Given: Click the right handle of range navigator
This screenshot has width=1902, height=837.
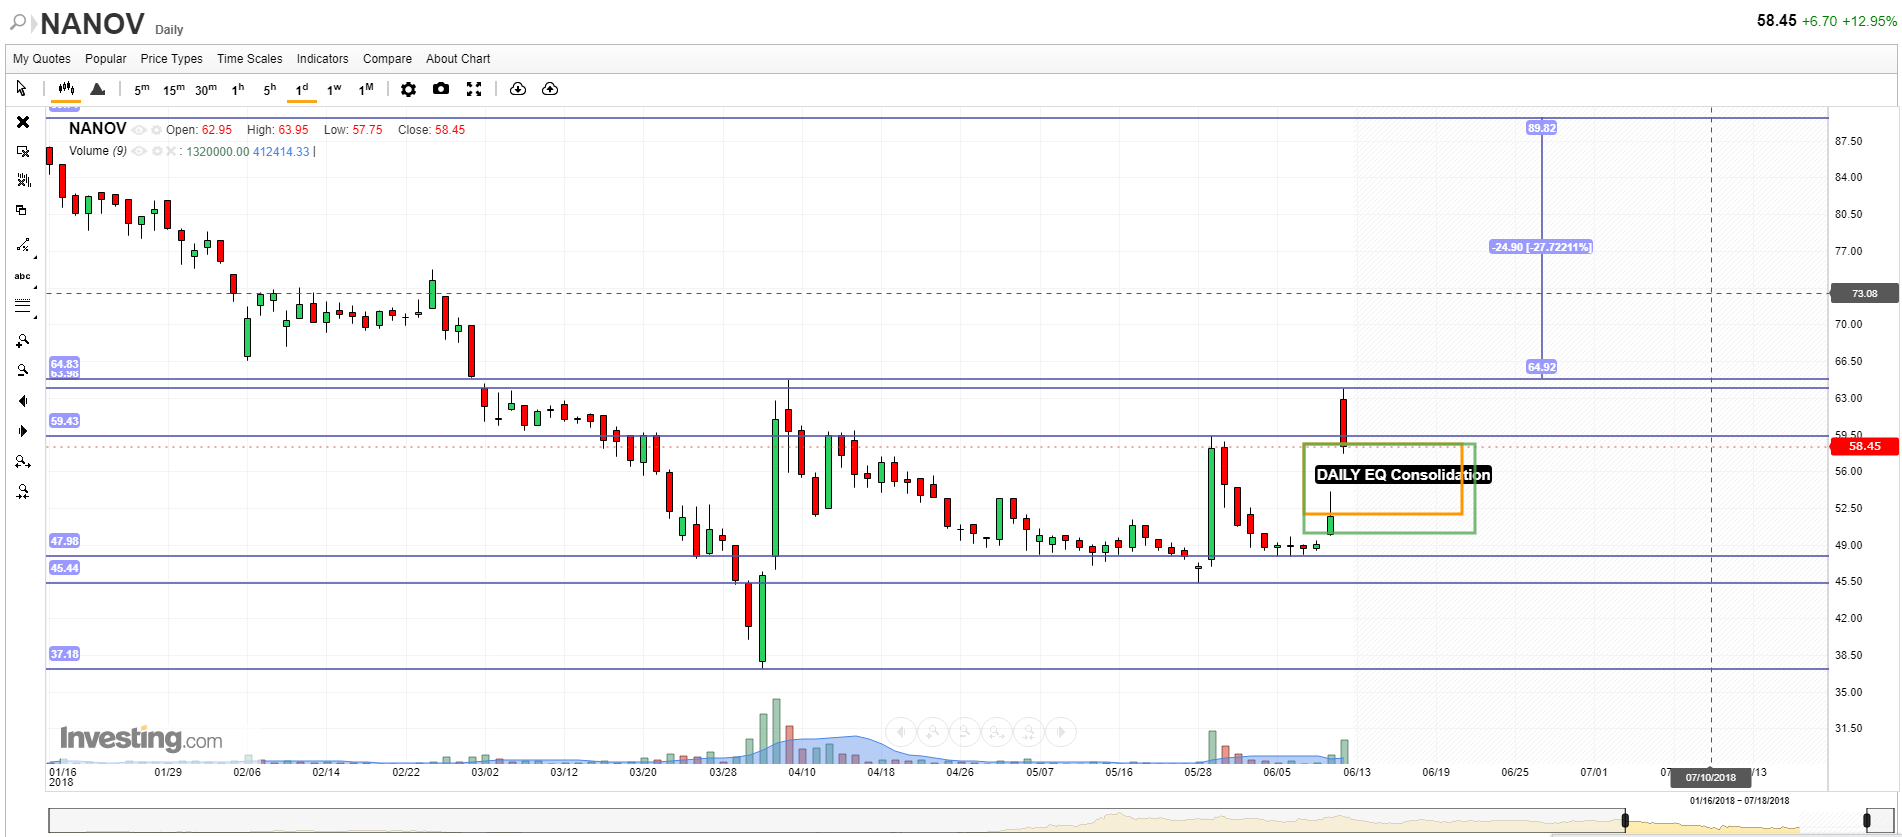Looking at the screenshot, I should [1867, 821].
